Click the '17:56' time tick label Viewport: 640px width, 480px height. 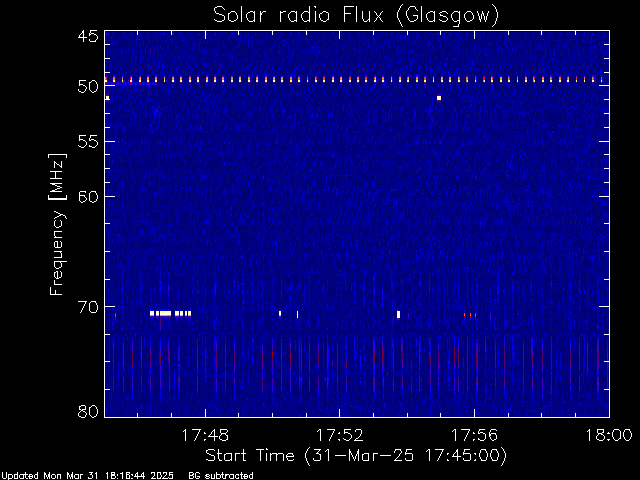(474, 435)
